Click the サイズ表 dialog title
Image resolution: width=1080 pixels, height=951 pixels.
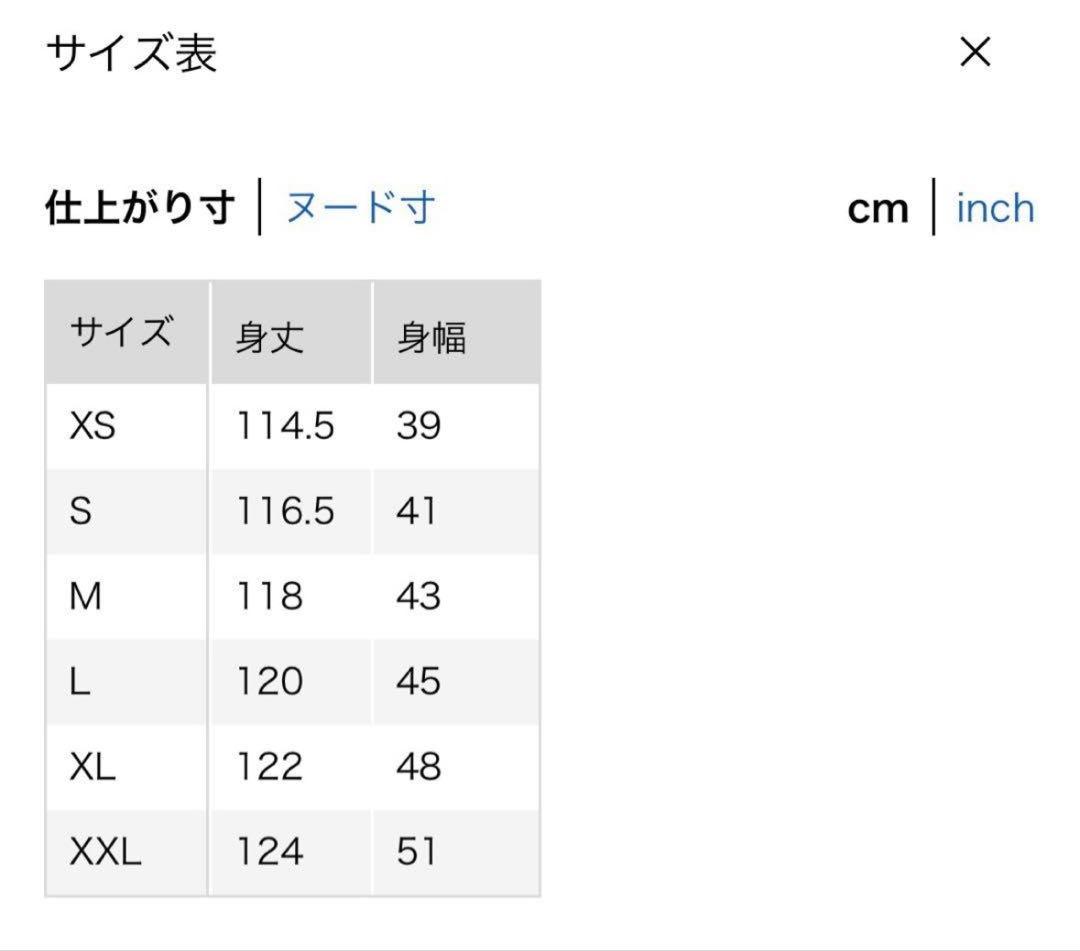point(132,53)
